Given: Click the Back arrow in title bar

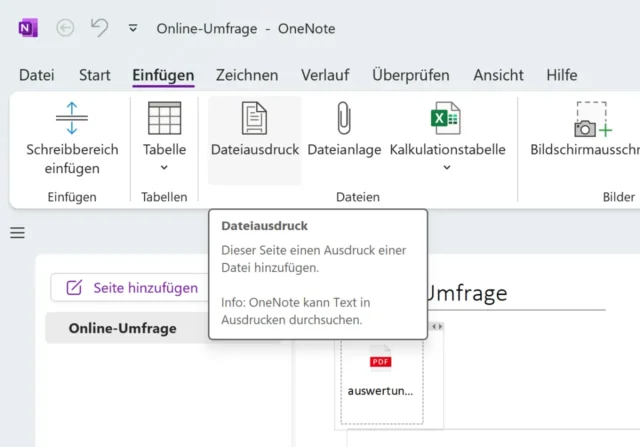Looking at the screenshot, I should click(65, 28).
